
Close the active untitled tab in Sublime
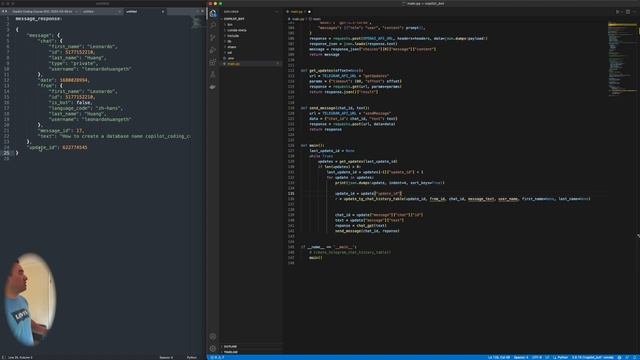pos(163,11)
